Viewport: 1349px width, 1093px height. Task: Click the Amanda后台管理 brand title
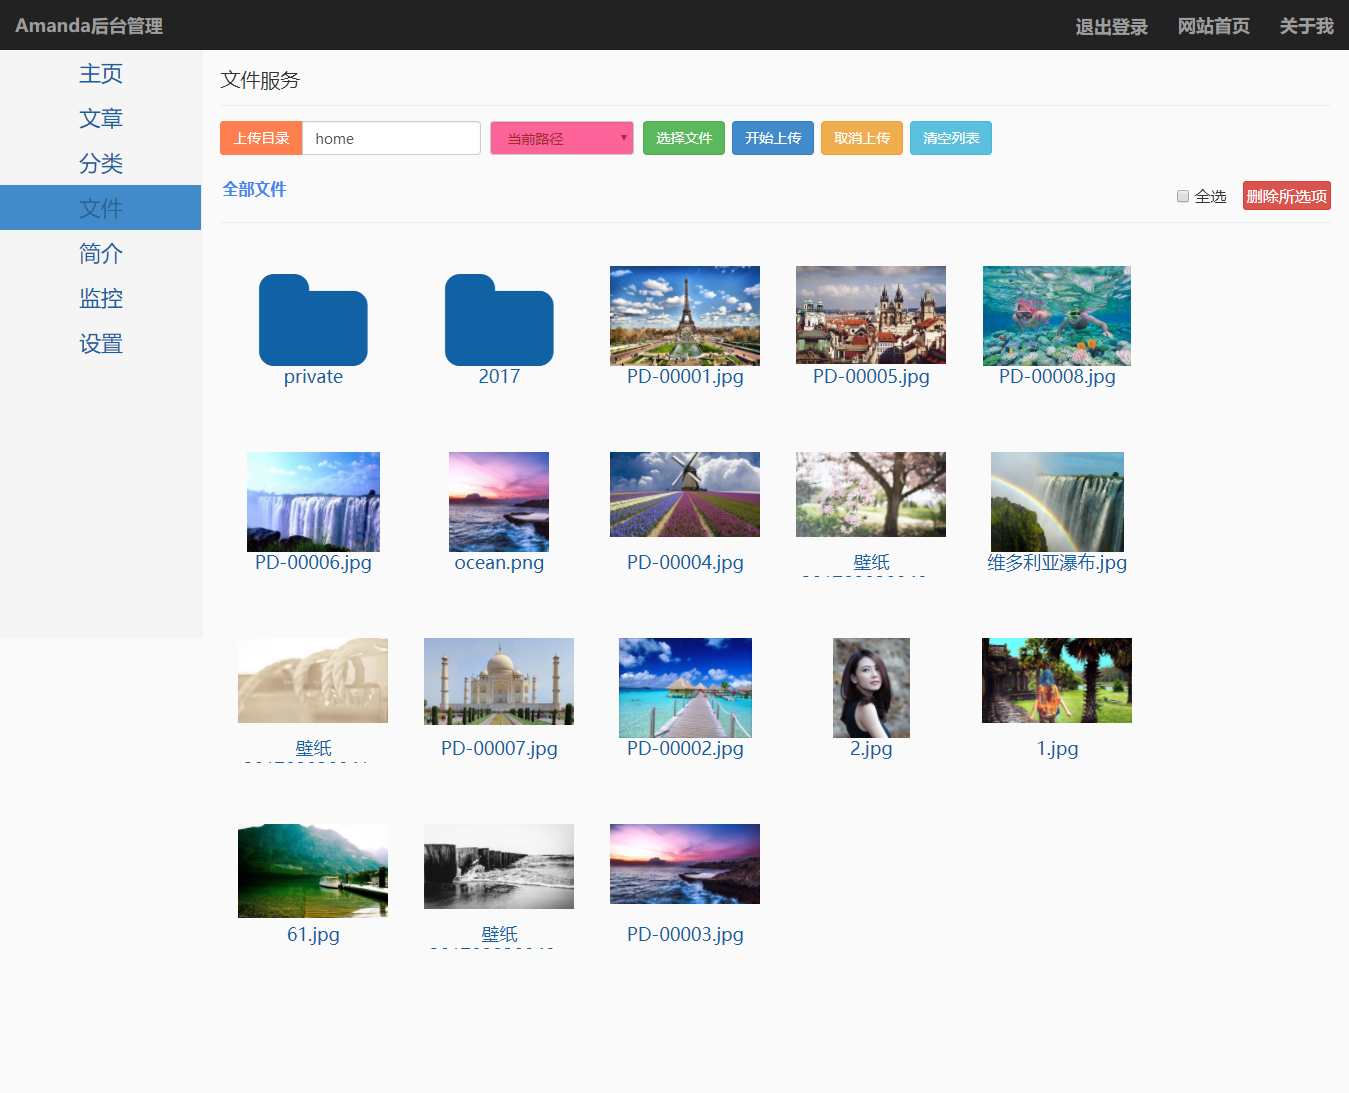tap(89, 26)
